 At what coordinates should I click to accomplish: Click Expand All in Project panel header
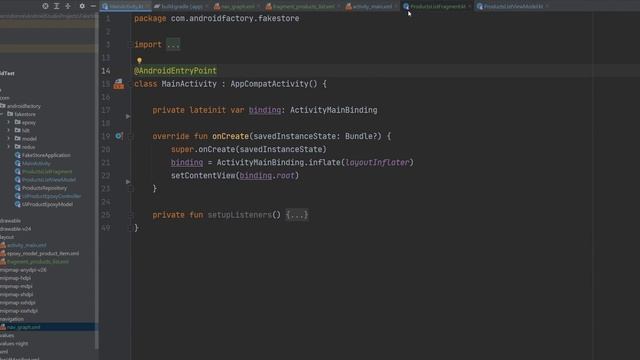click(x=57, y=6)
